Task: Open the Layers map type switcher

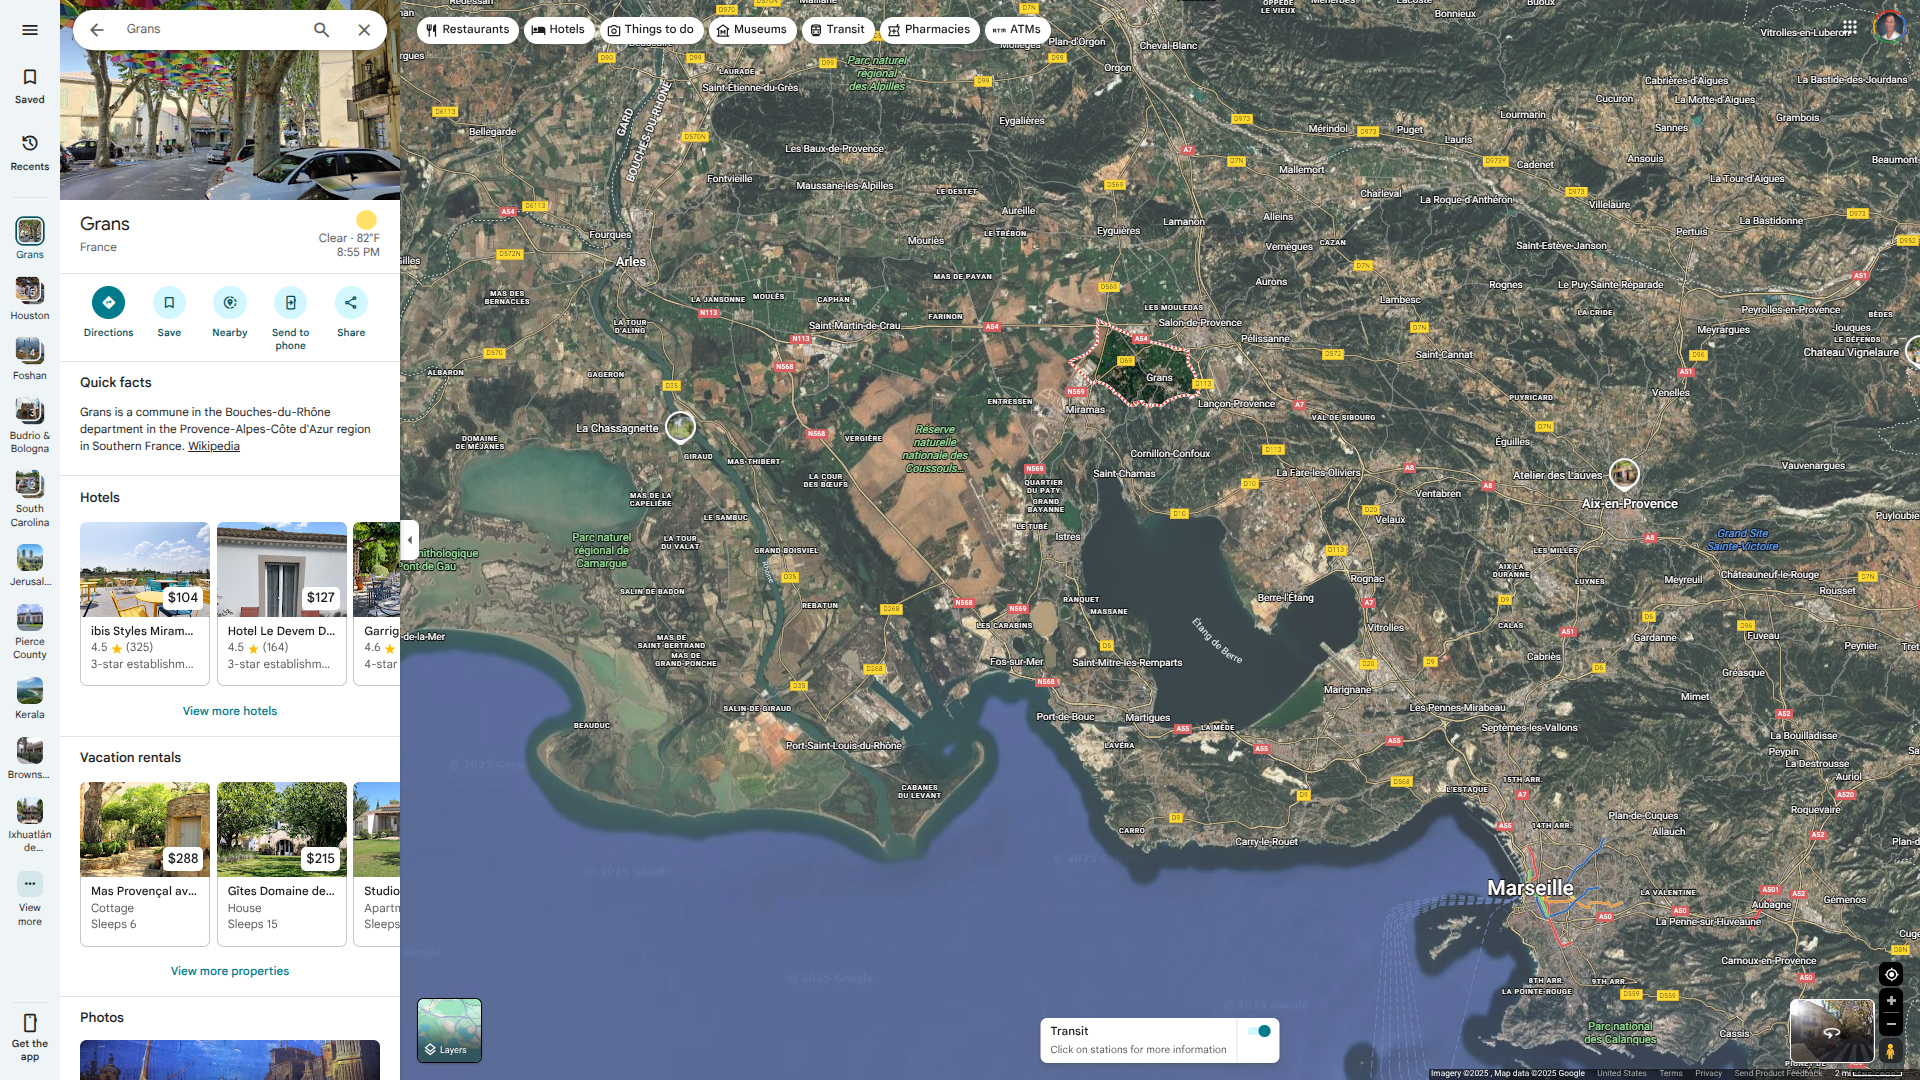Action: 449,1030
